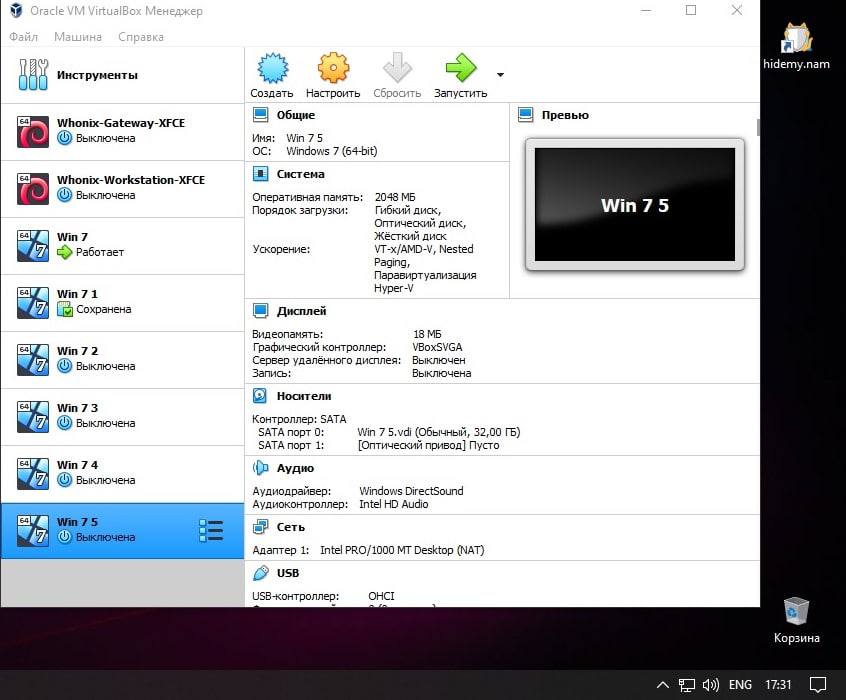Image resolution: width=846 pixels, height=700 pixels.
Task: Click the 2048 МБ memory value
Action: [395, 197]
